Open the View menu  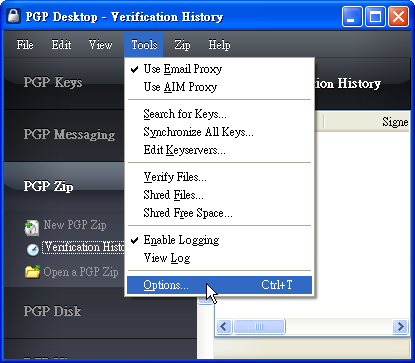[100, 44]
